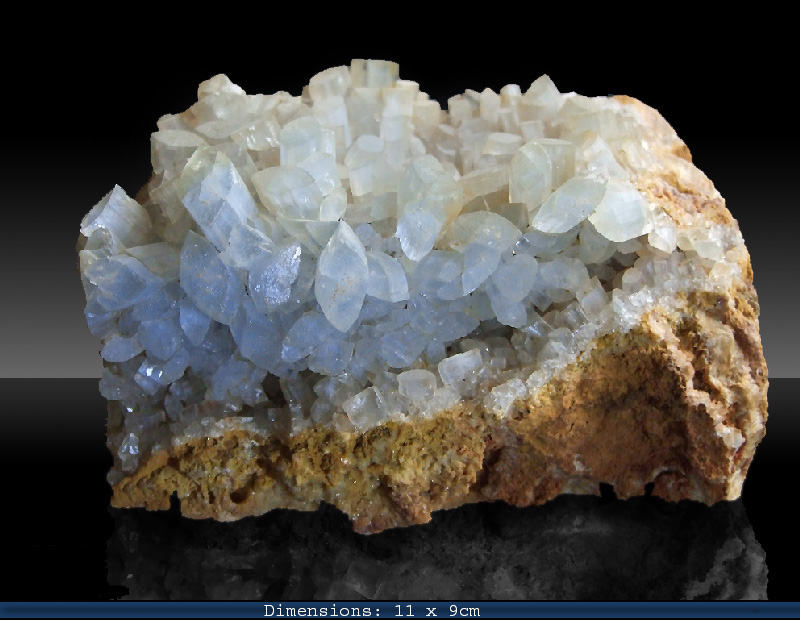Click the 'Dimensions: 11 x 9cm' caption text
Screen dimensions: 800x620
coord(372,611)
